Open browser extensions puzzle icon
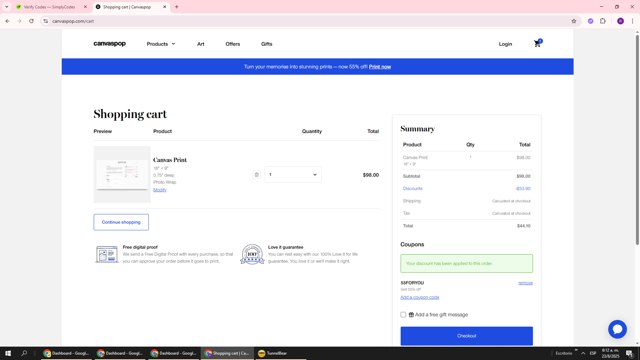640x360 pixels. pyautogui.click(x=602, y=21)
